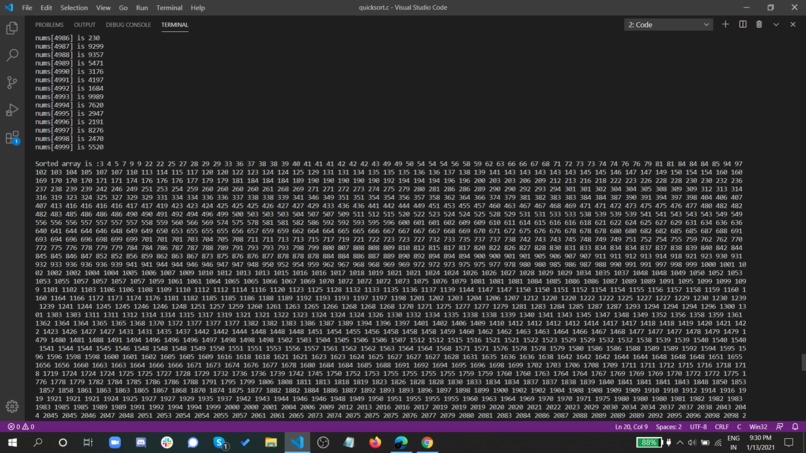Open the feedback icon in status bar
The image size is (806, 453).
[779, 426]
